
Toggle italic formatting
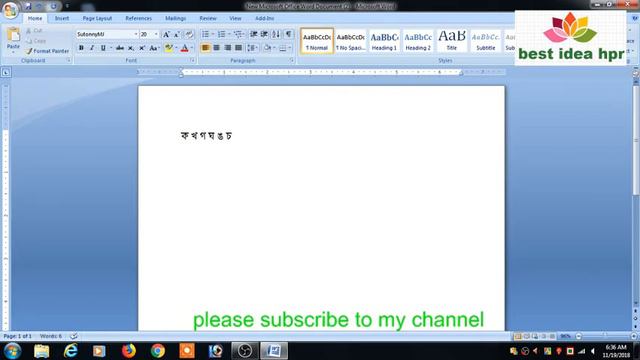click(92, 48)
